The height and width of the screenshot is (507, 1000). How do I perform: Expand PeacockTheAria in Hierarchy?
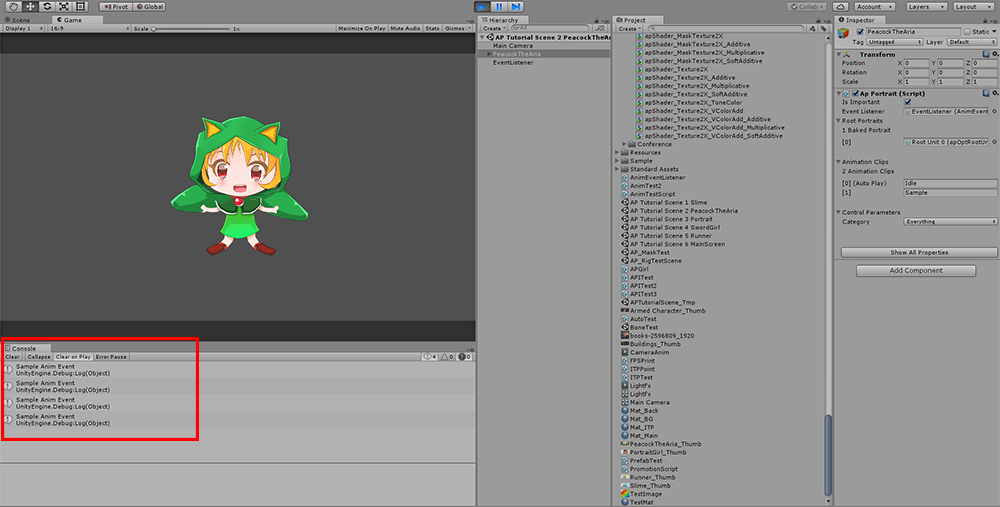489,54
